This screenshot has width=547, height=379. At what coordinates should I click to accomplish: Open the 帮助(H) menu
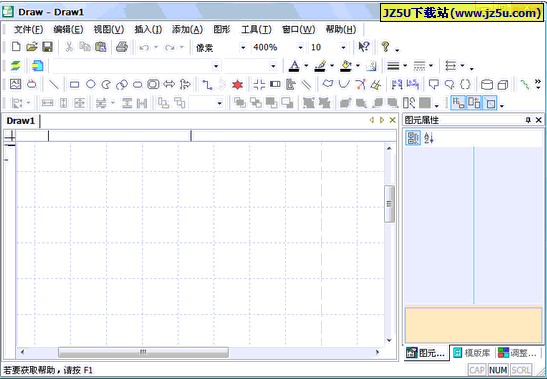click(x=341, y=29)
